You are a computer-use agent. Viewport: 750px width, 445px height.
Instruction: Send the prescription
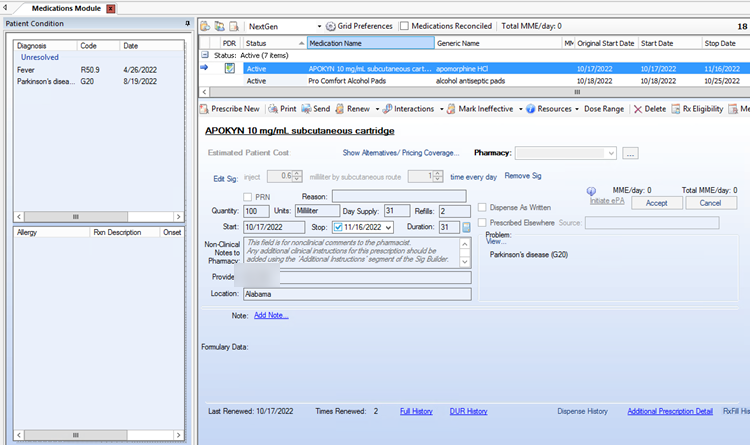[316, 109]
